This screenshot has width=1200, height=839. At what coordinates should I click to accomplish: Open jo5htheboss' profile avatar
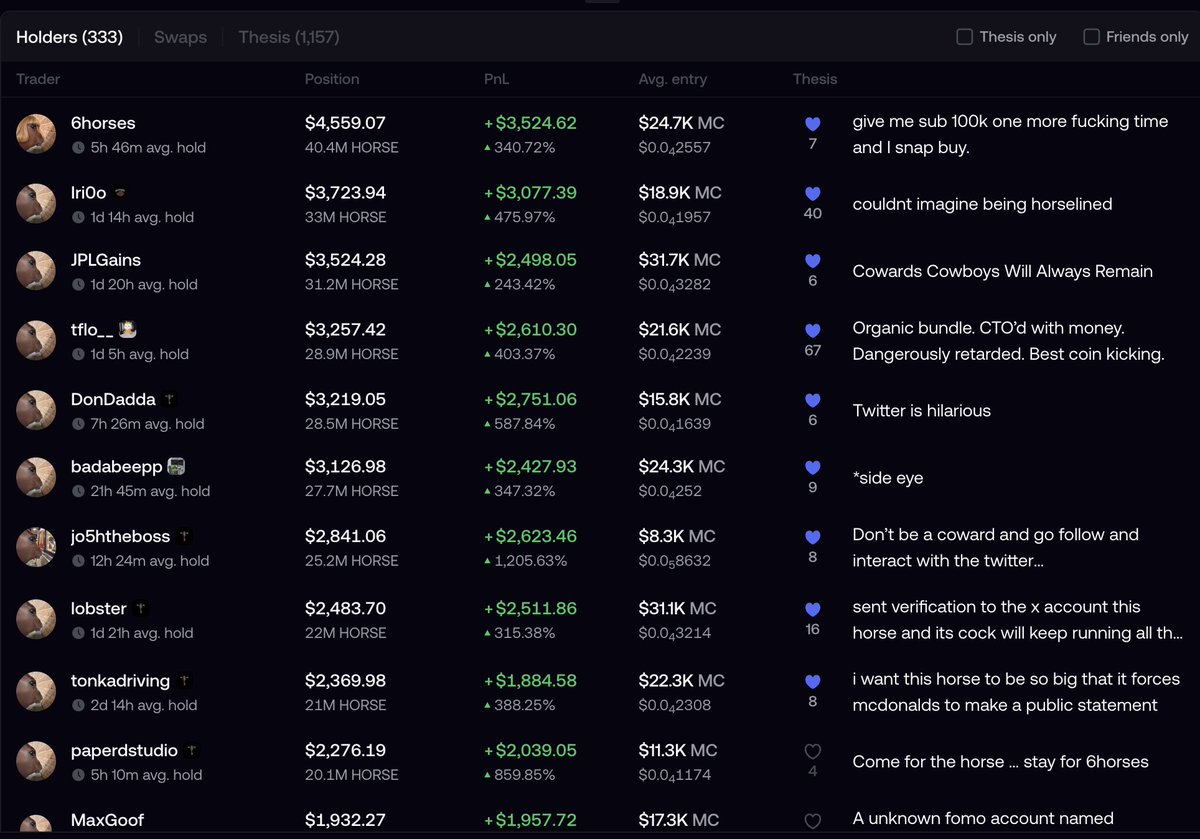[x=36, y=547]
